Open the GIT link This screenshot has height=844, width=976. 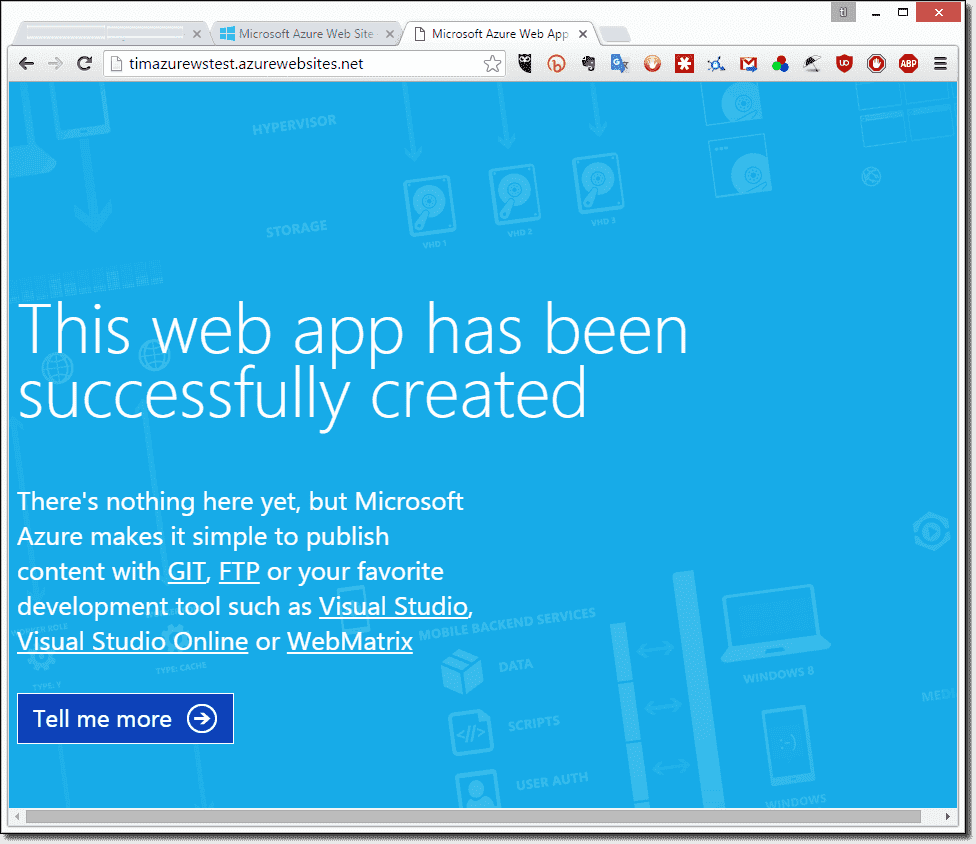coord(186,571)
